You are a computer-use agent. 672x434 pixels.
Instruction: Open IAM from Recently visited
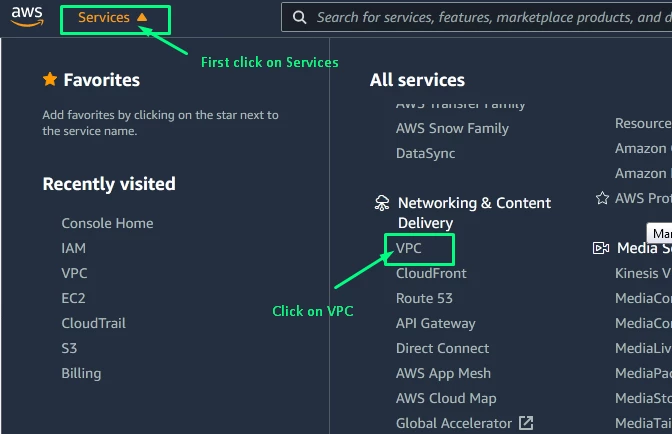73,248
